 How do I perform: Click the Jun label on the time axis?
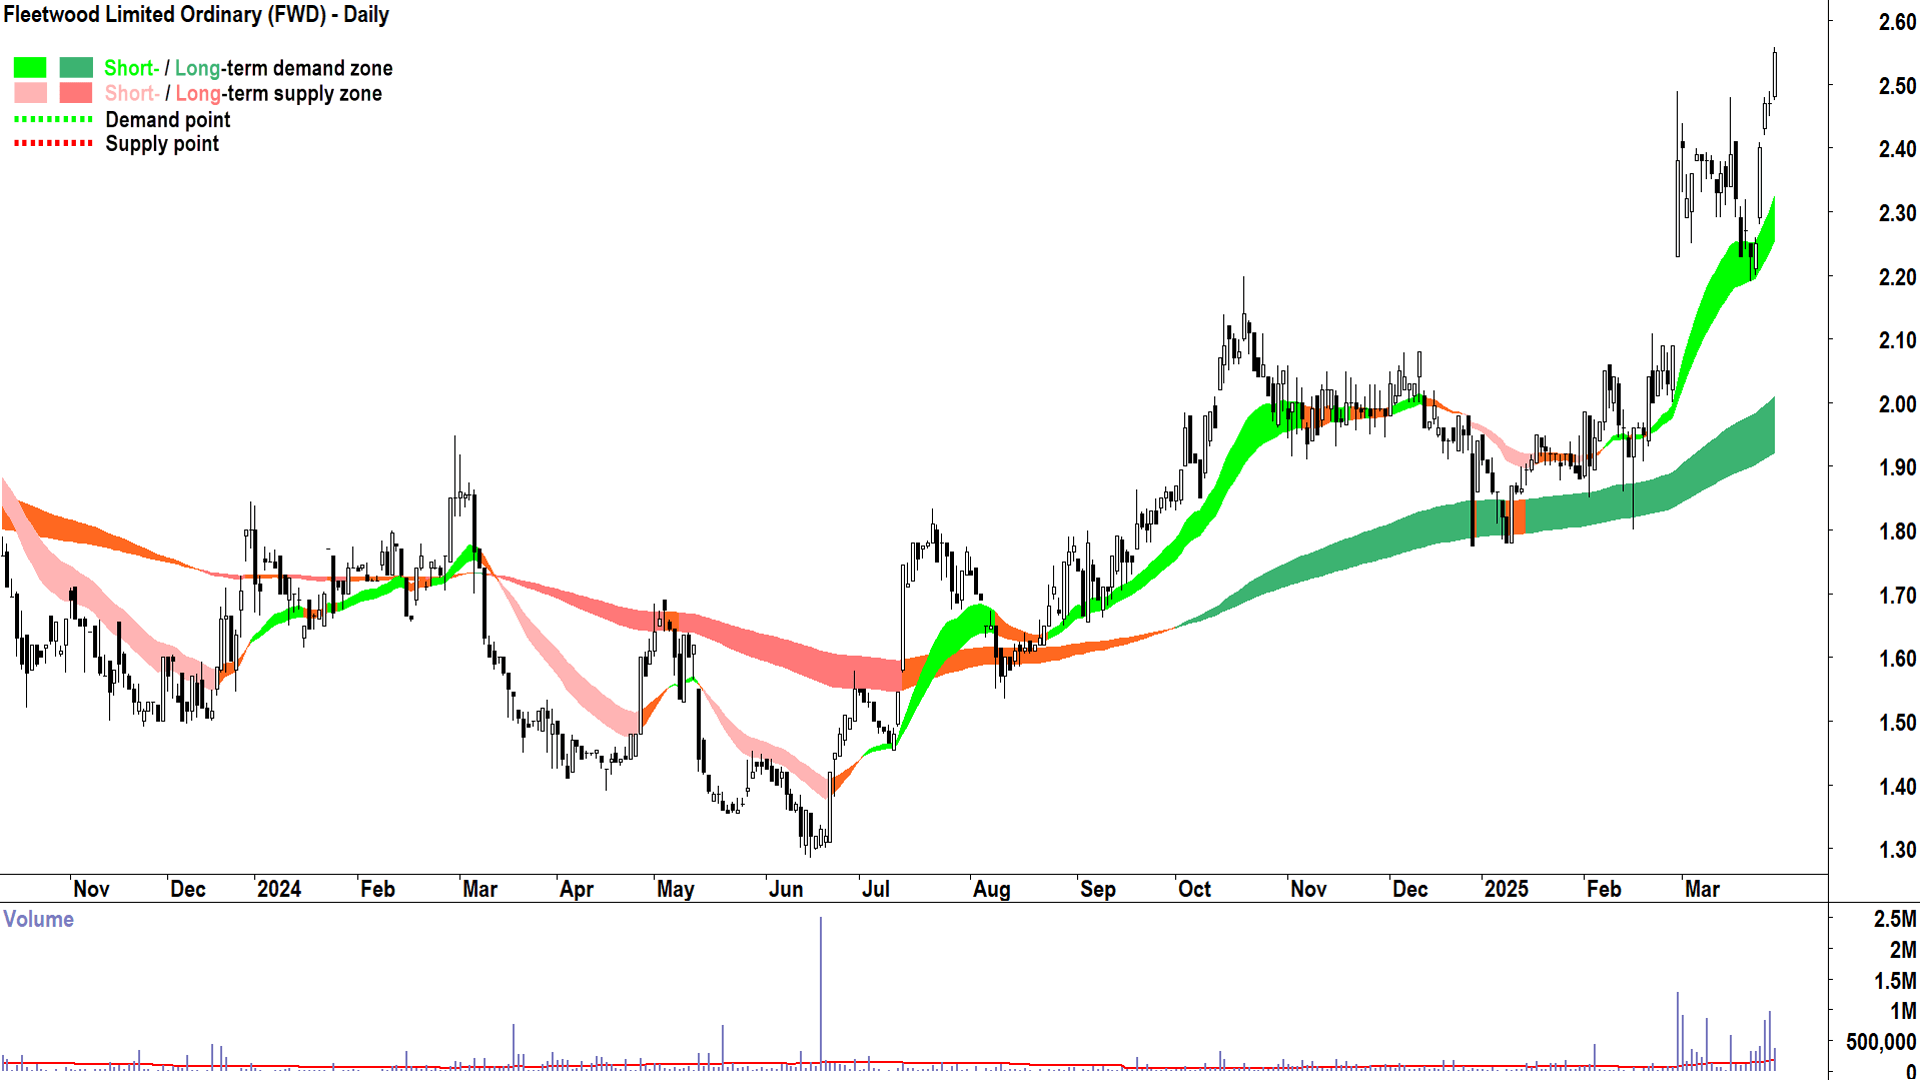tap(786, 889)
